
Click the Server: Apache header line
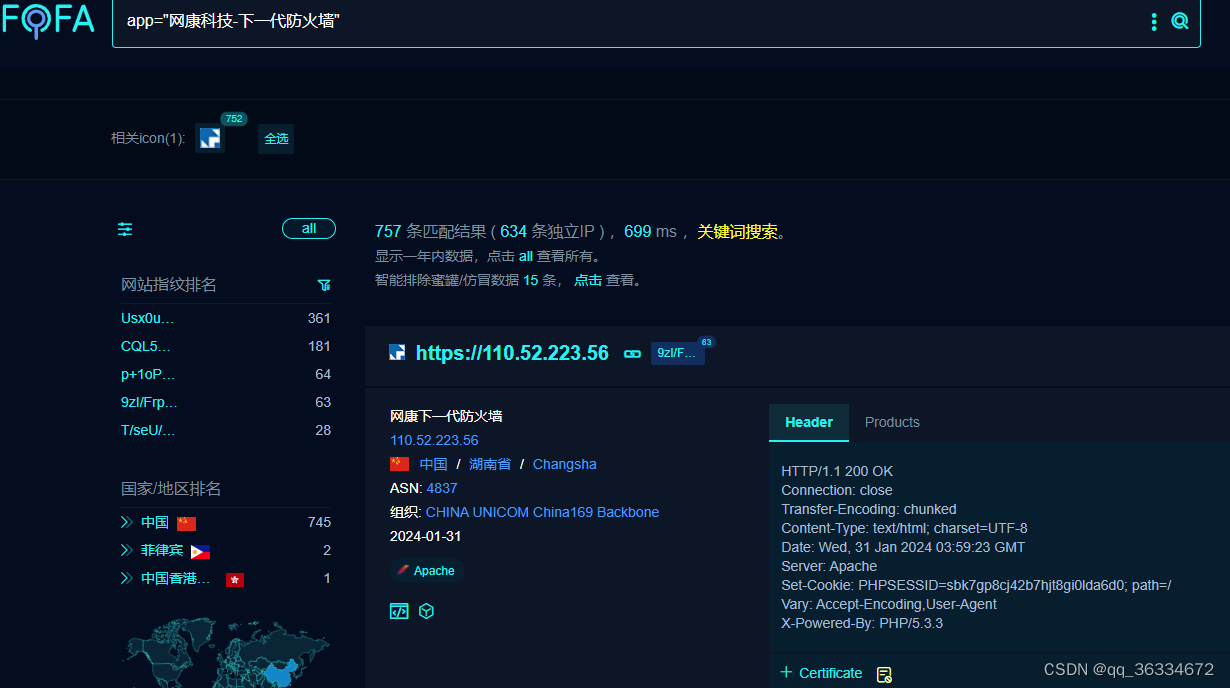829,566
